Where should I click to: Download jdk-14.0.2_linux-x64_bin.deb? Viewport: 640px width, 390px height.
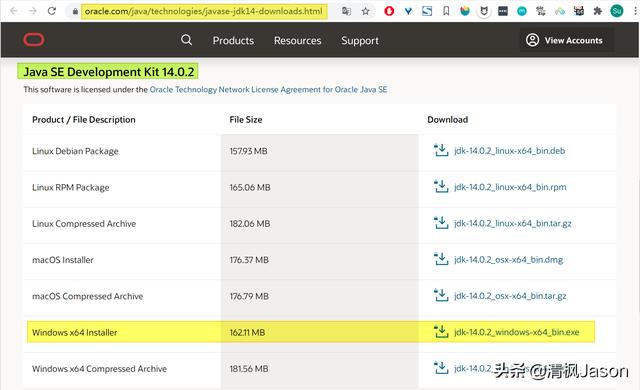(x=509, y=151)
